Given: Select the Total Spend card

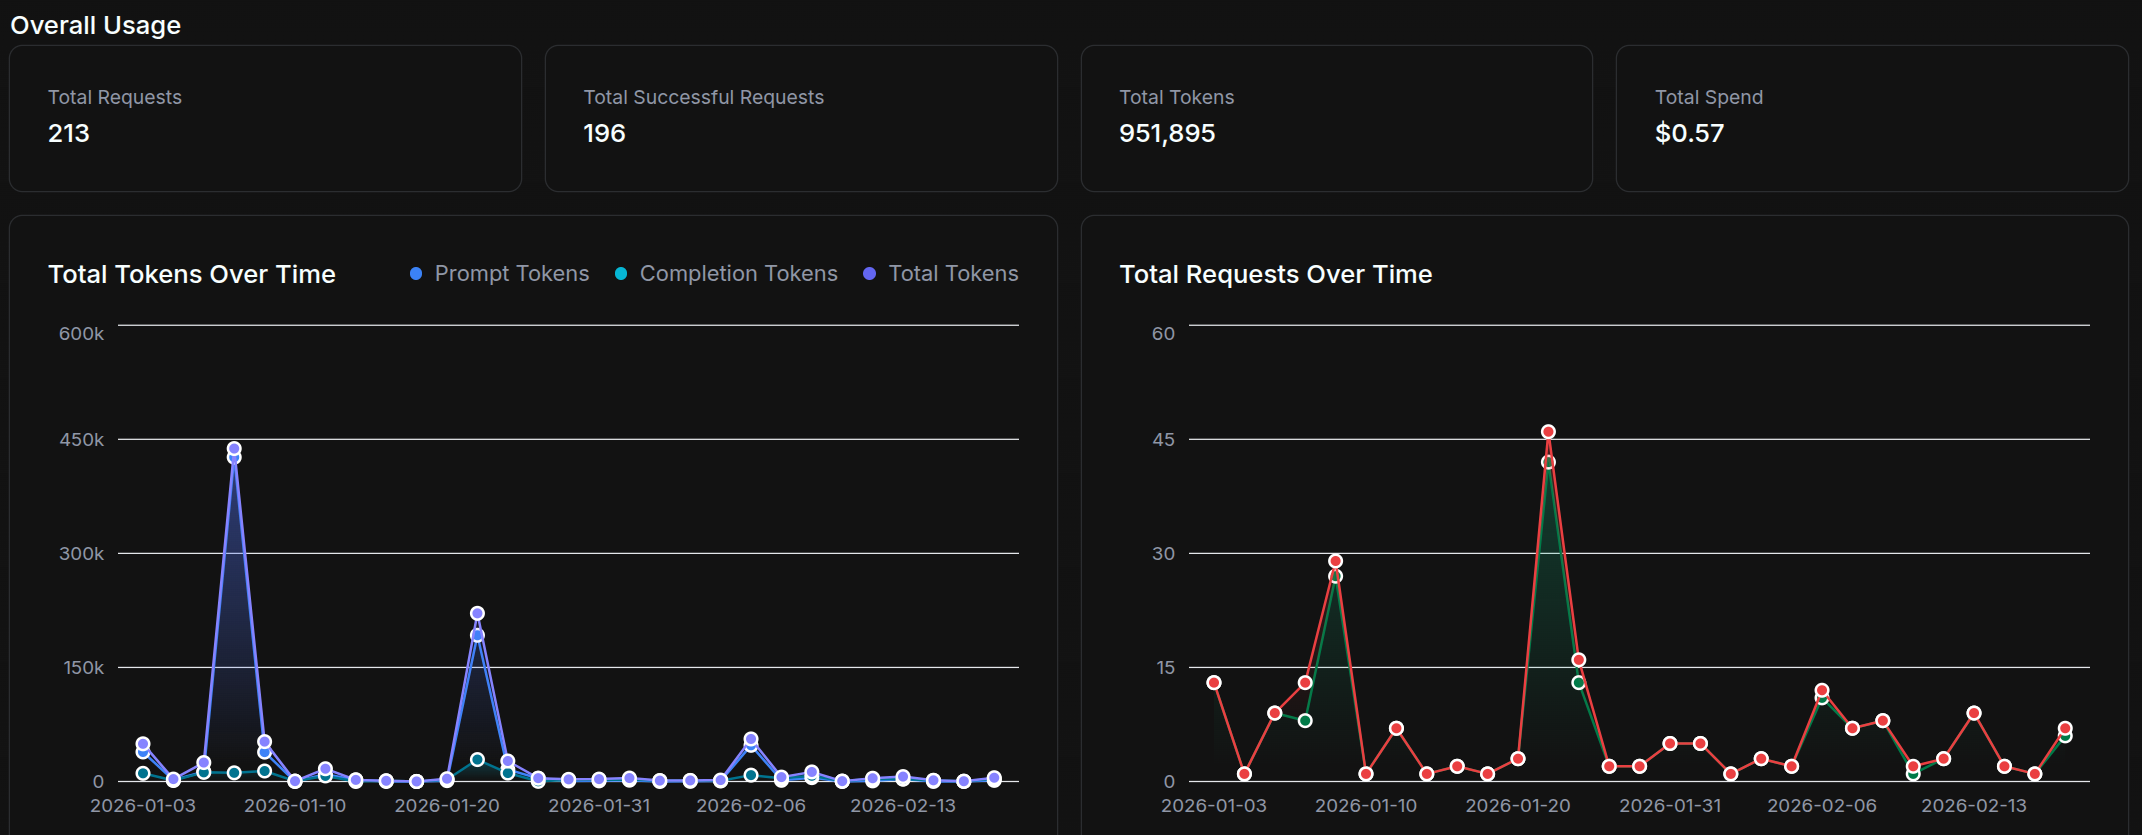Looking at the screenshot, I should [1871, 118].
